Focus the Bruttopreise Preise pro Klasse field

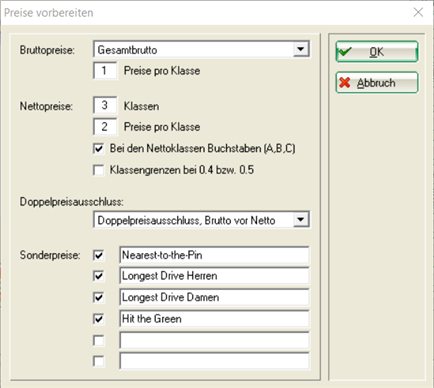(105, 71)
